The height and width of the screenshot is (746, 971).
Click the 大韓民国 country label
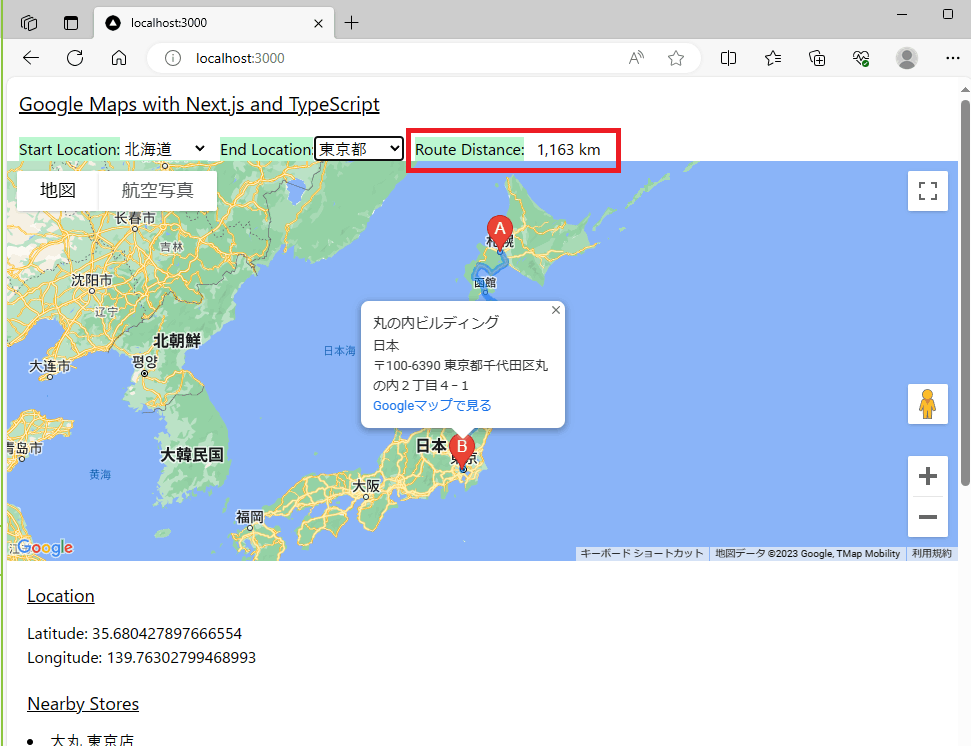click(192, 455)
